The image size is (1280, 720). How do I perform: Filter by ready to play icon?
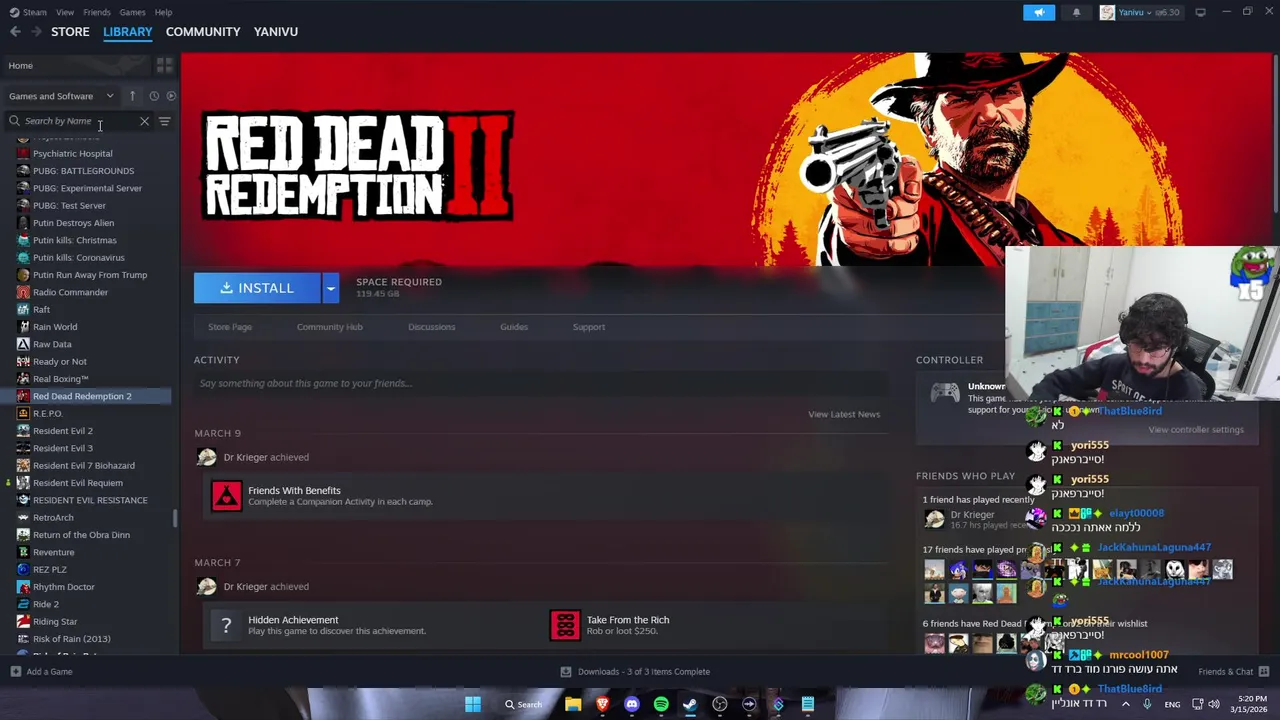pos(171,96)
